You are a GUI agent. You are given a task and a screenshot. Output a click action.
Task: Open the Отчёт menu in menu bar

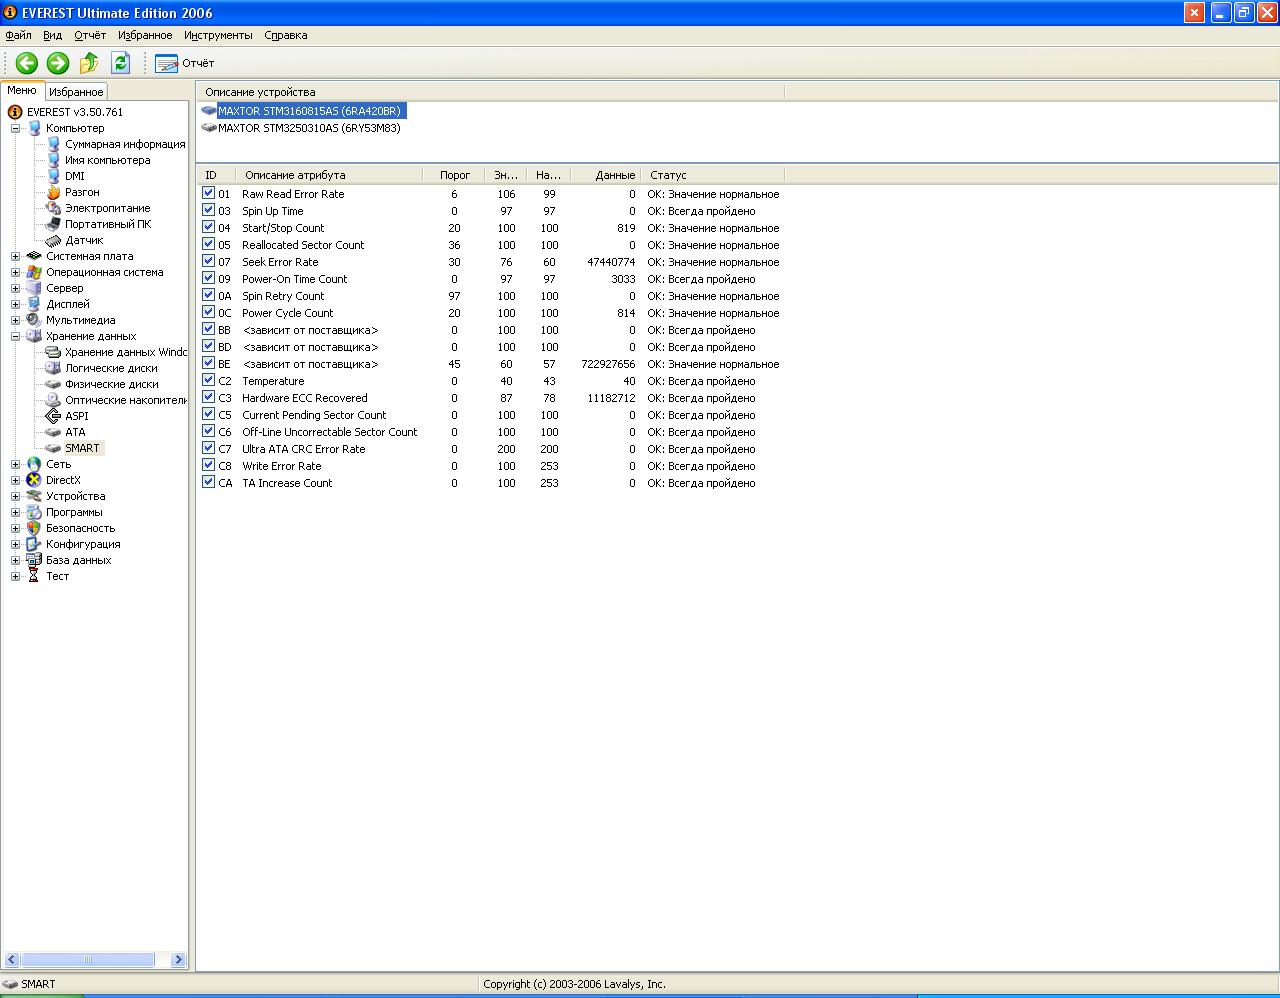click(x=90, y=35)
